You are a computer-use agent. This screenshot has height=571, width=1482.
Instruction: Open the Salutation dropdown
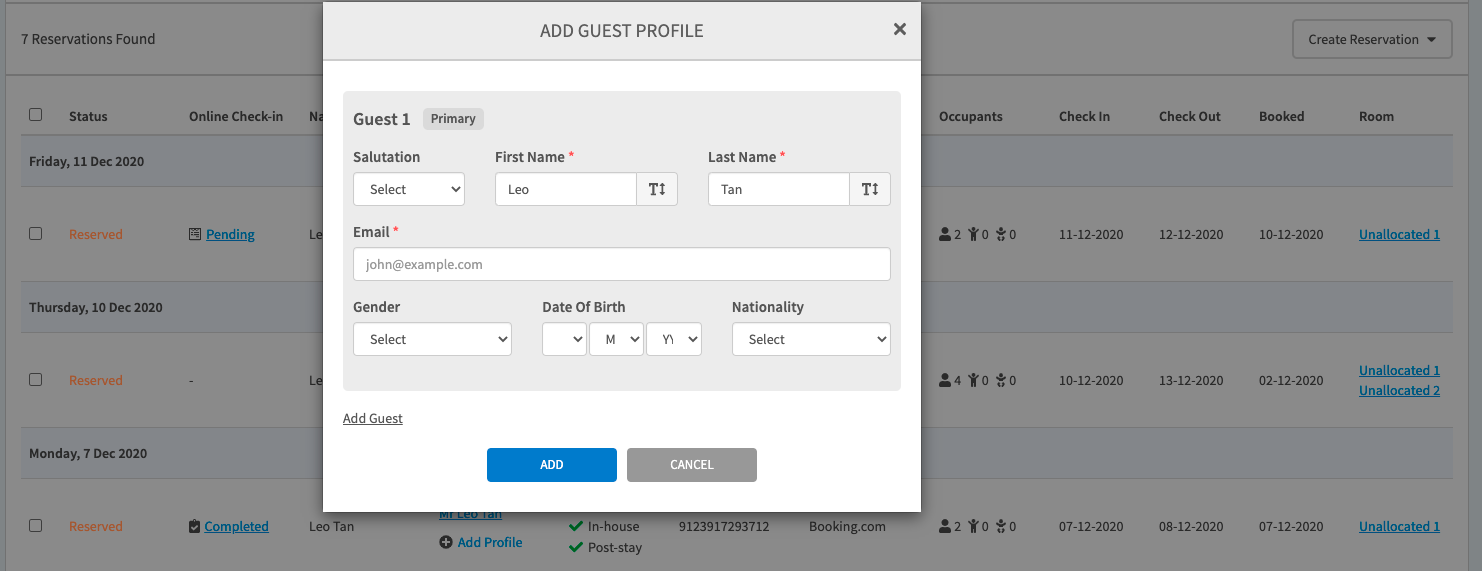point(409,189)
